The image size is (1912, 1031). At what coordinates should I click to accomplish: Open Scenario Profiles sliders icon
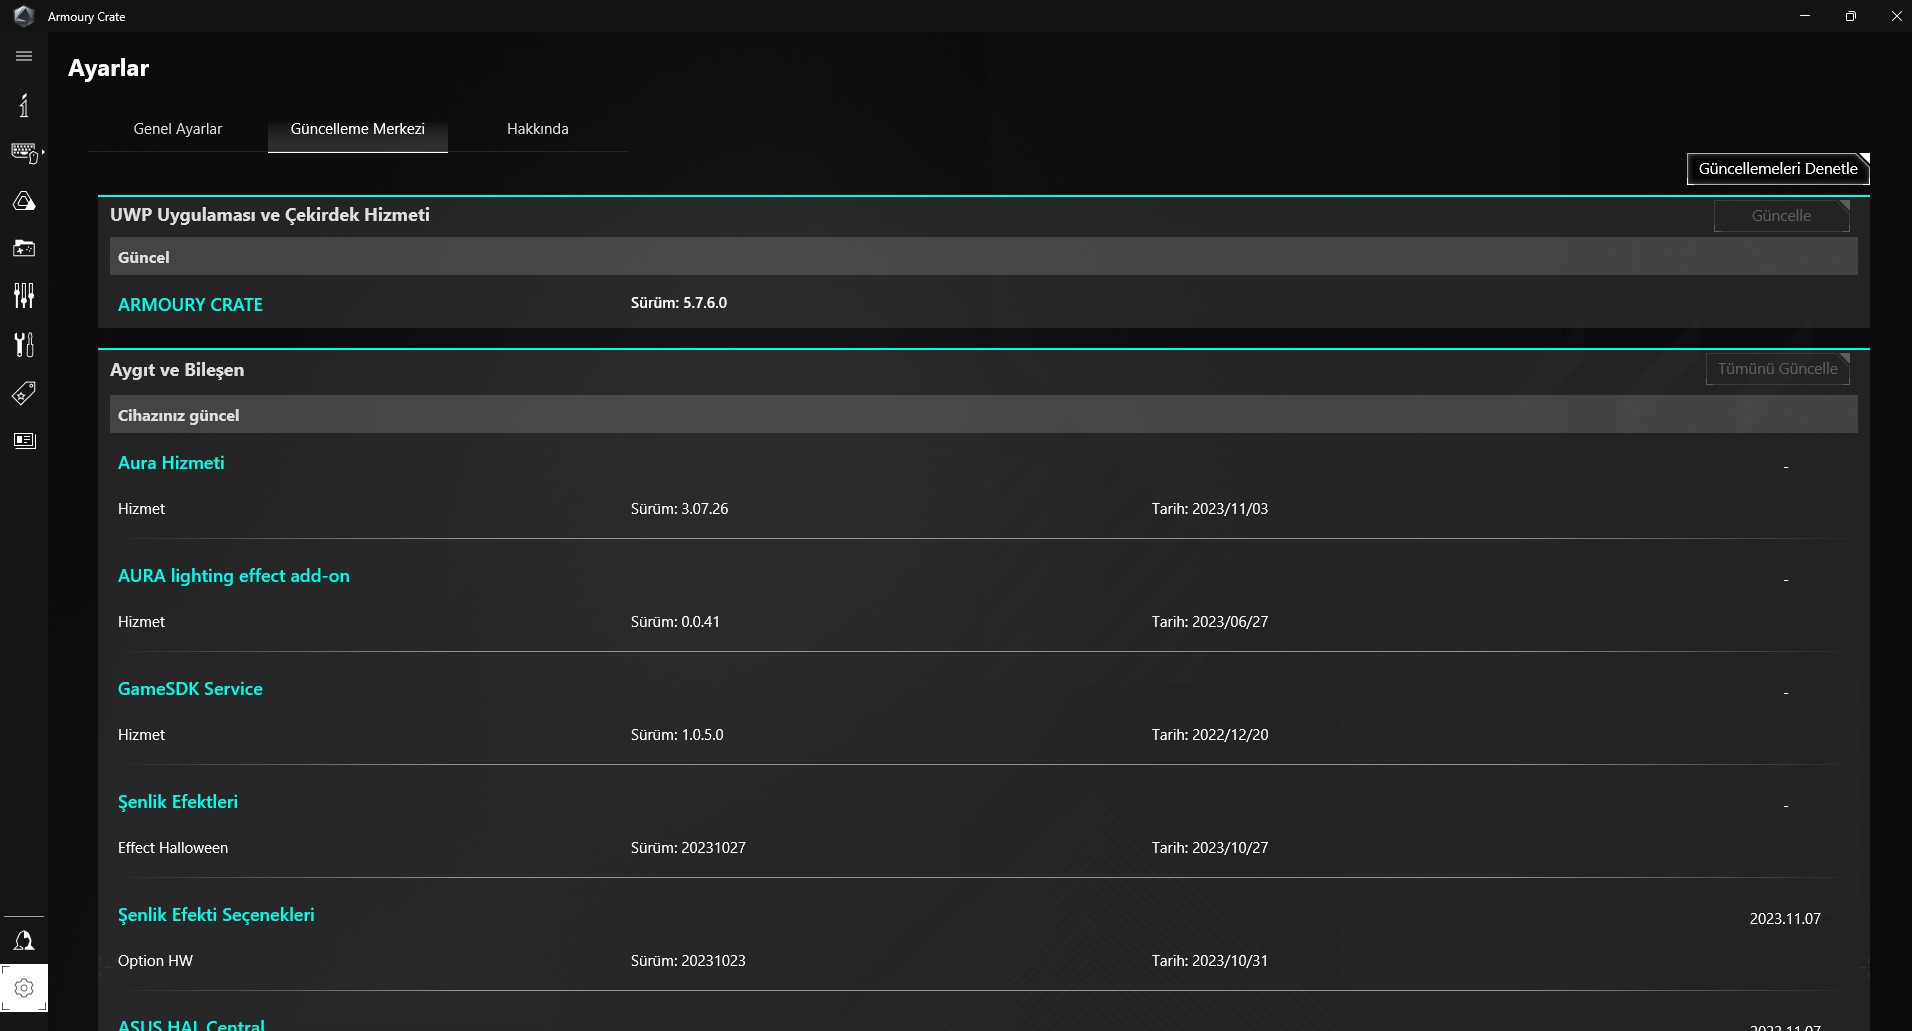(x=24, y=296)
